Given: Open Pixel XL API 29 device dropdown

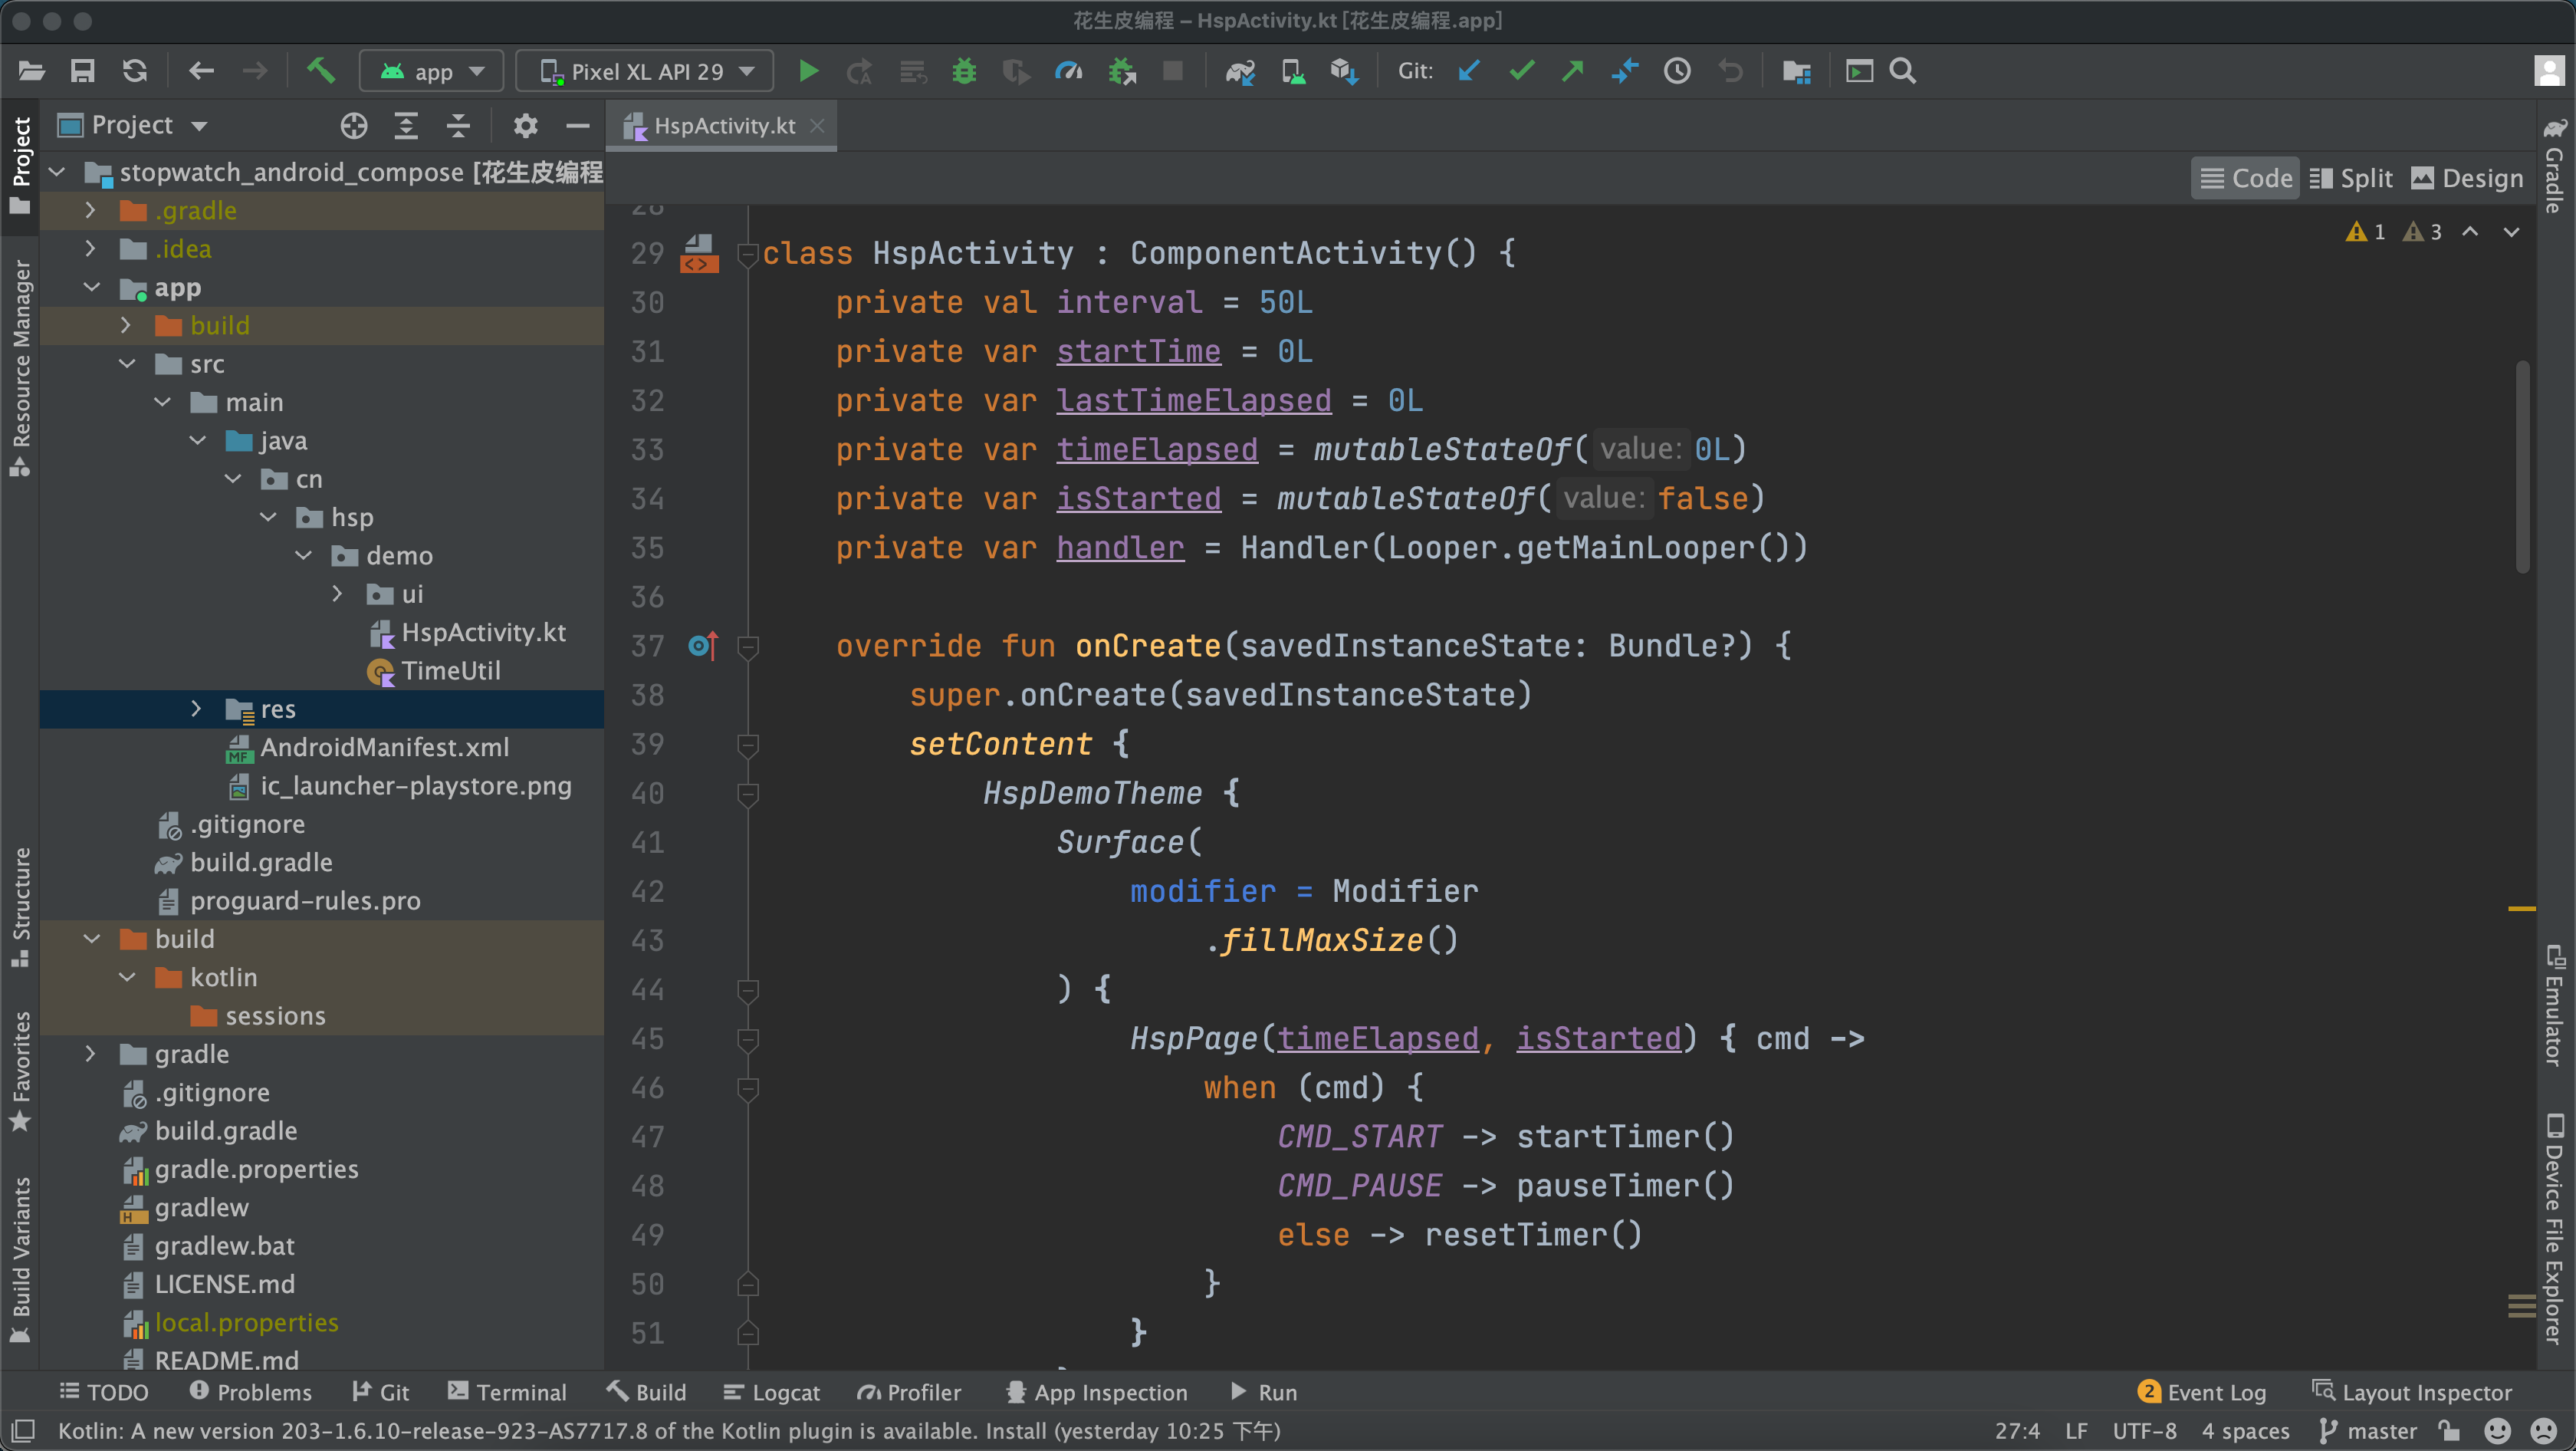Looking at the screenshot, I should click(x=646, y=71).
